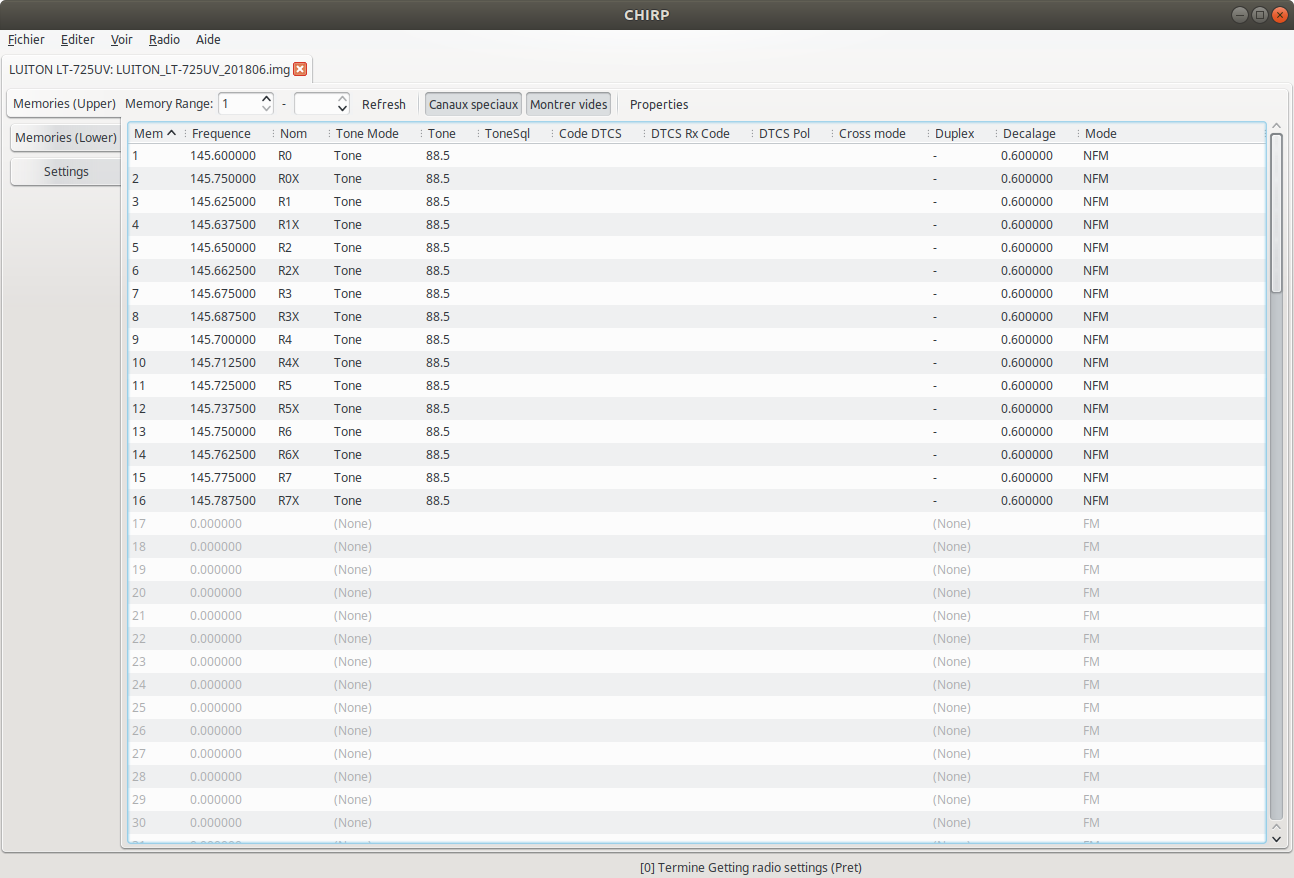
Task: Decrease the Memory Range end value
Action: 342,109
